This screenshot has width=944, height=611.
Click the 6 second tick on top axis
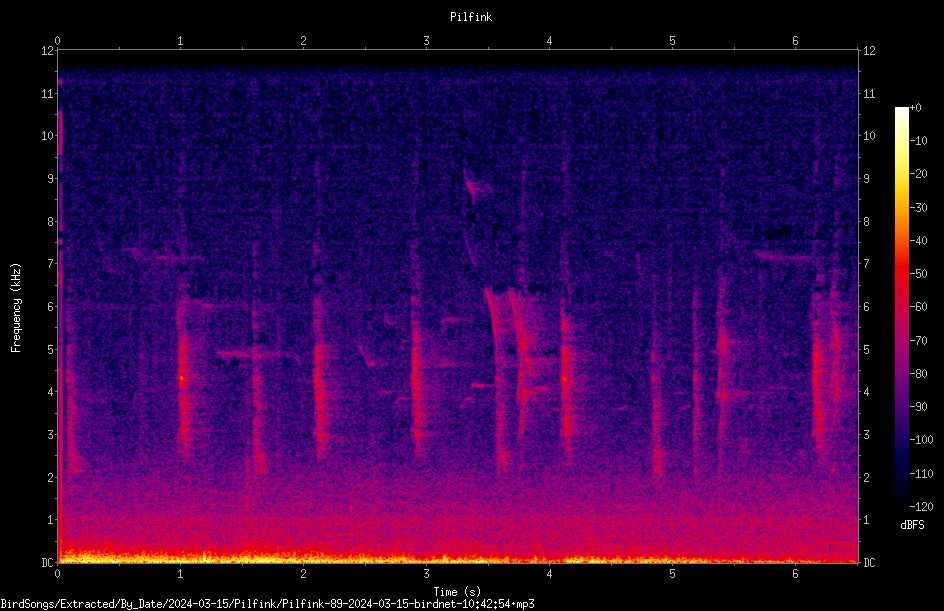[x=795, y=41]
